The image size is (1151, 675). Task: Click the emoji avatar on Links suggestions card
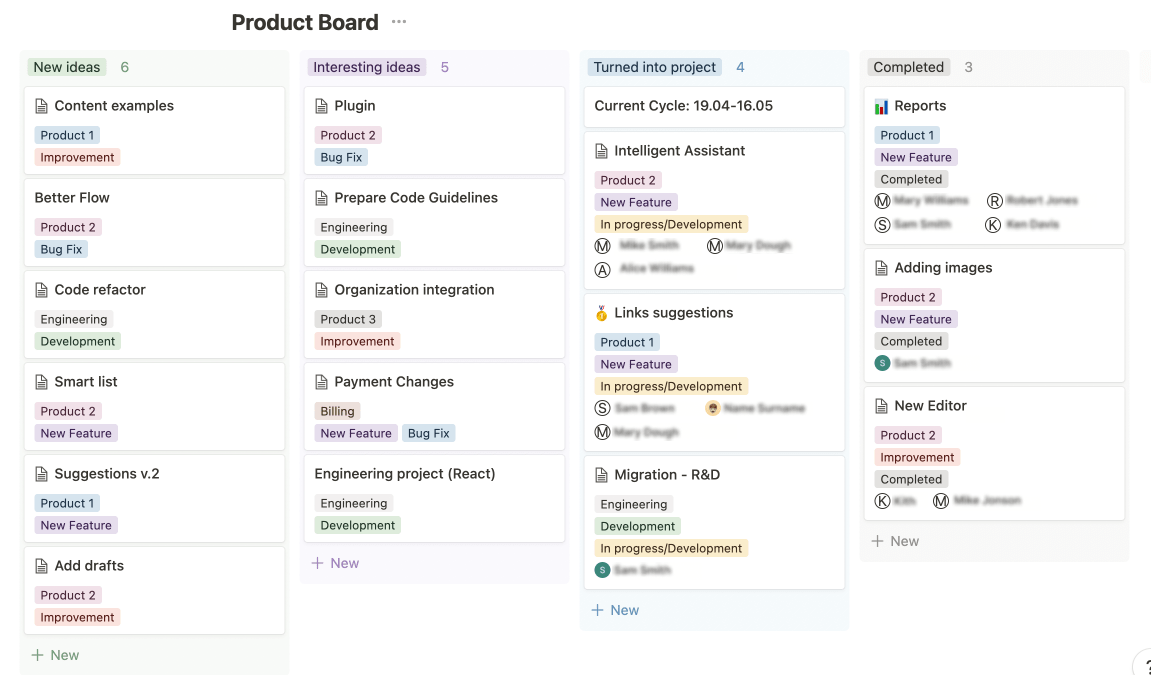712,408
